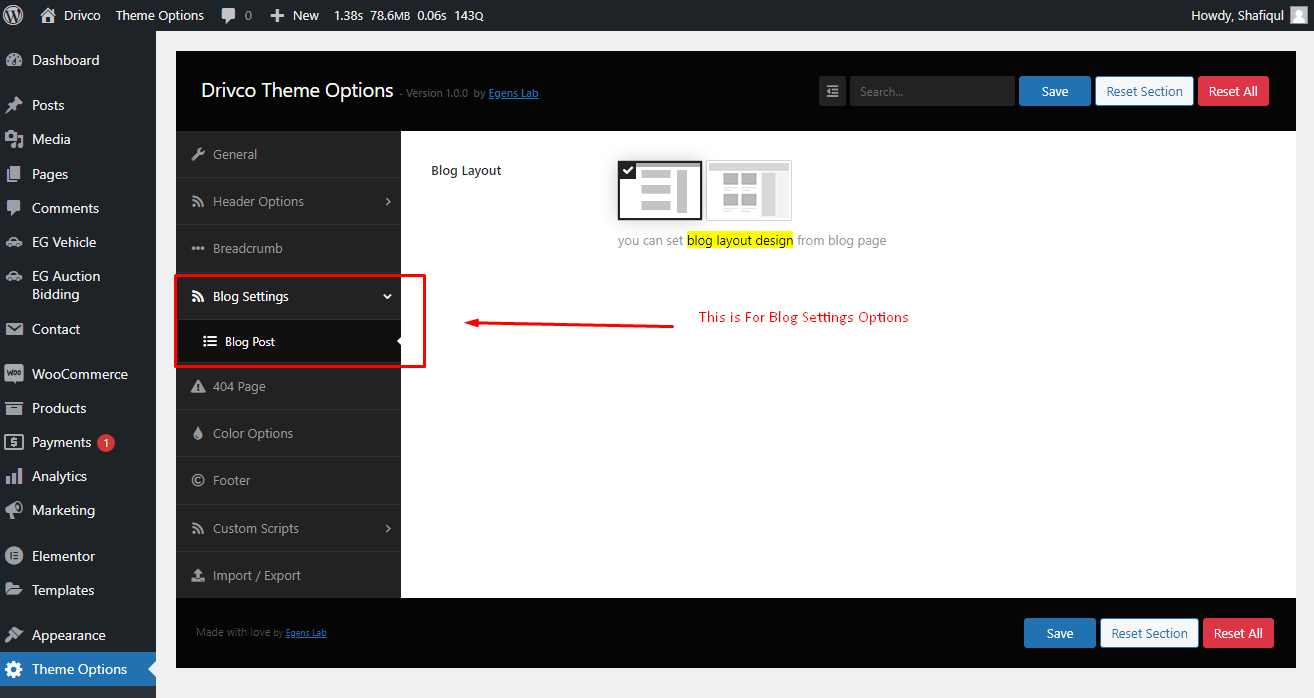Screen dimensions: 1314x698
Task: Click the expand-all sections icon beside search
Action: (x=832, y=91)
